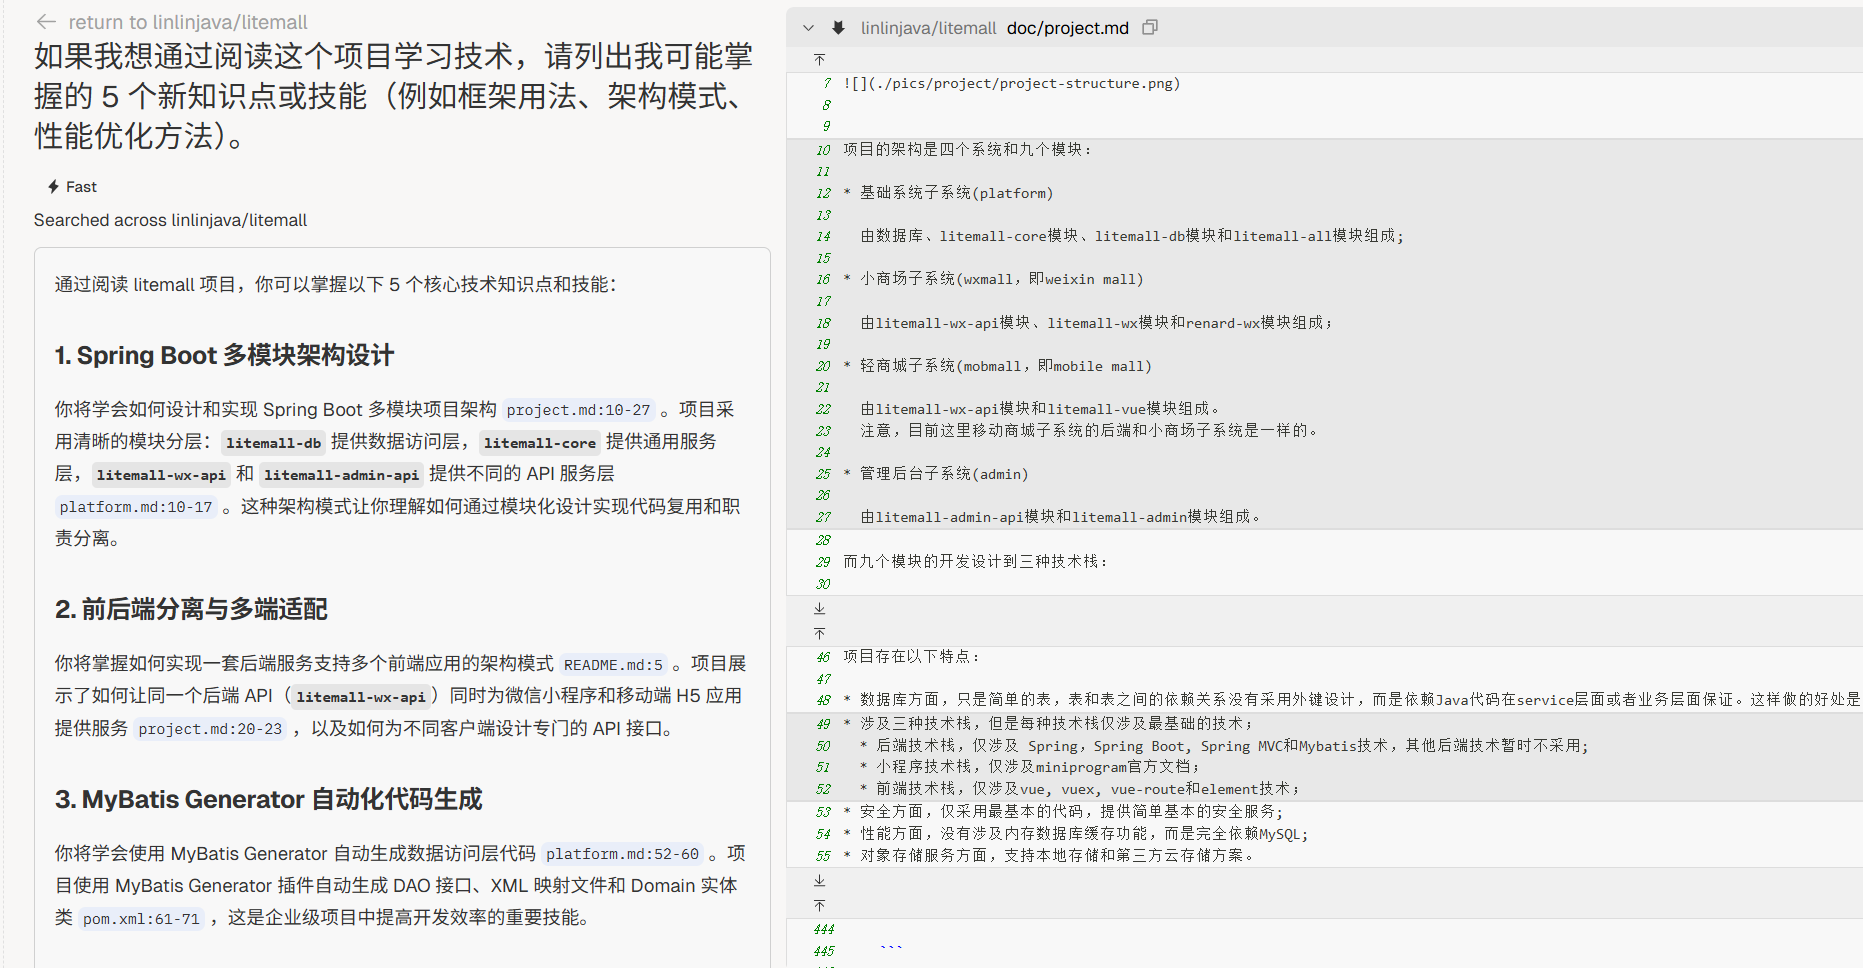
Task: Open the return to linlinjava/litemall link
Action: 187,22
